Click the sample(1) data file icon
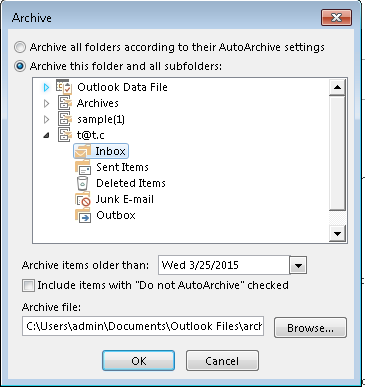Screen dimensions: 365x387 point(65,119)
